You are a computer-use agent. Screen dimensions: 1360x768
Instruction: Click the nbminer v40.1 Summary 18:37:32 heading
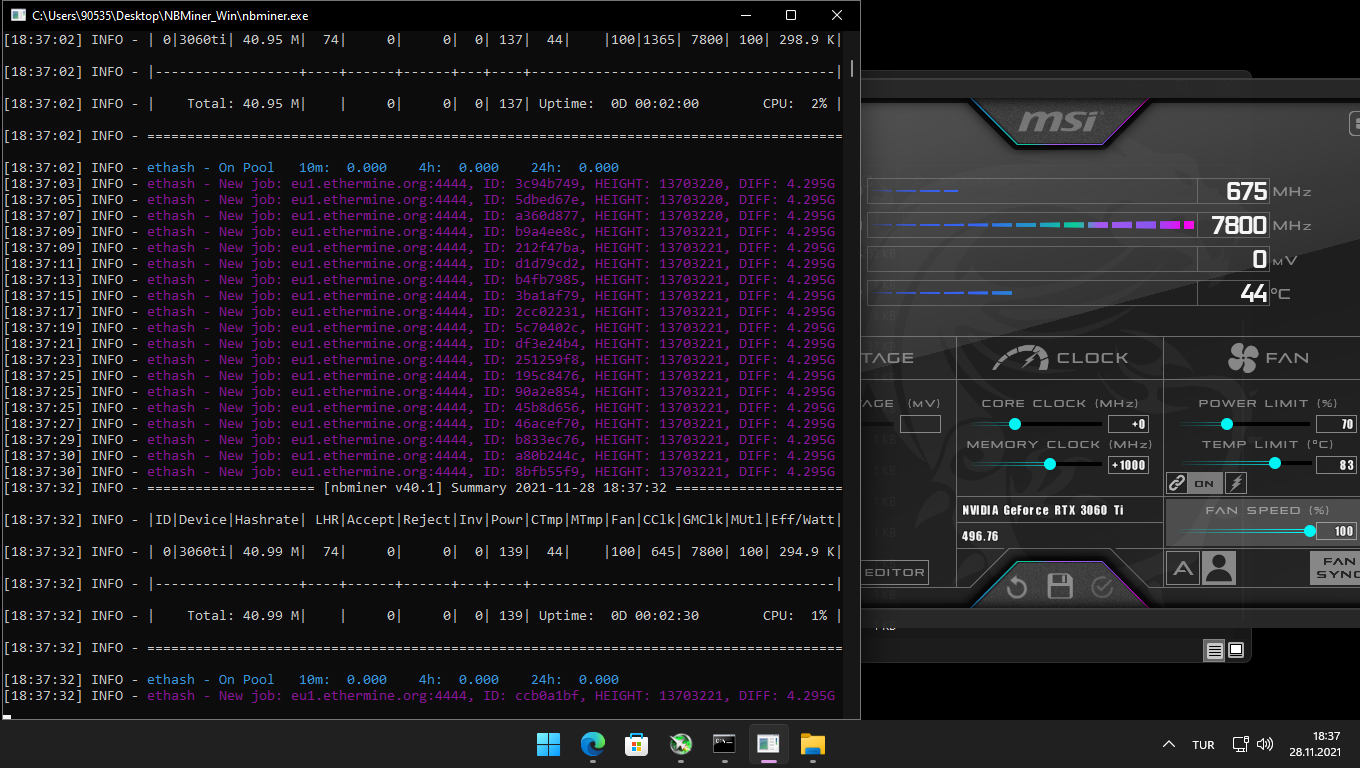coord(496,488)
